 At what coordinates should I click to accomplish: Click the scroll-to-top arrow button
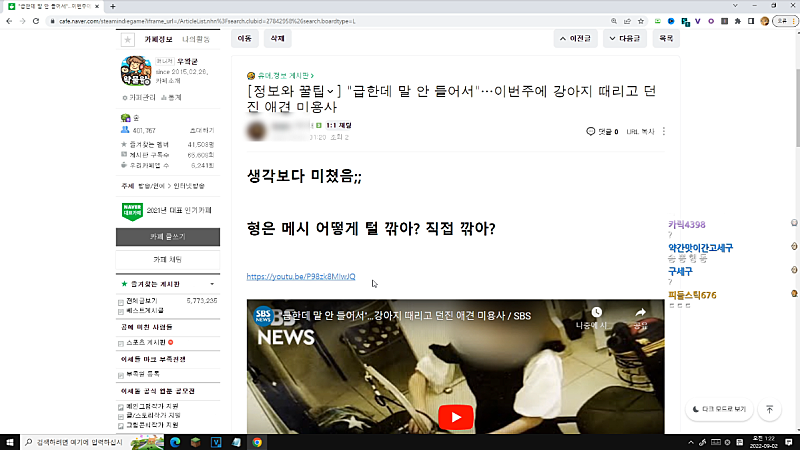770,409
